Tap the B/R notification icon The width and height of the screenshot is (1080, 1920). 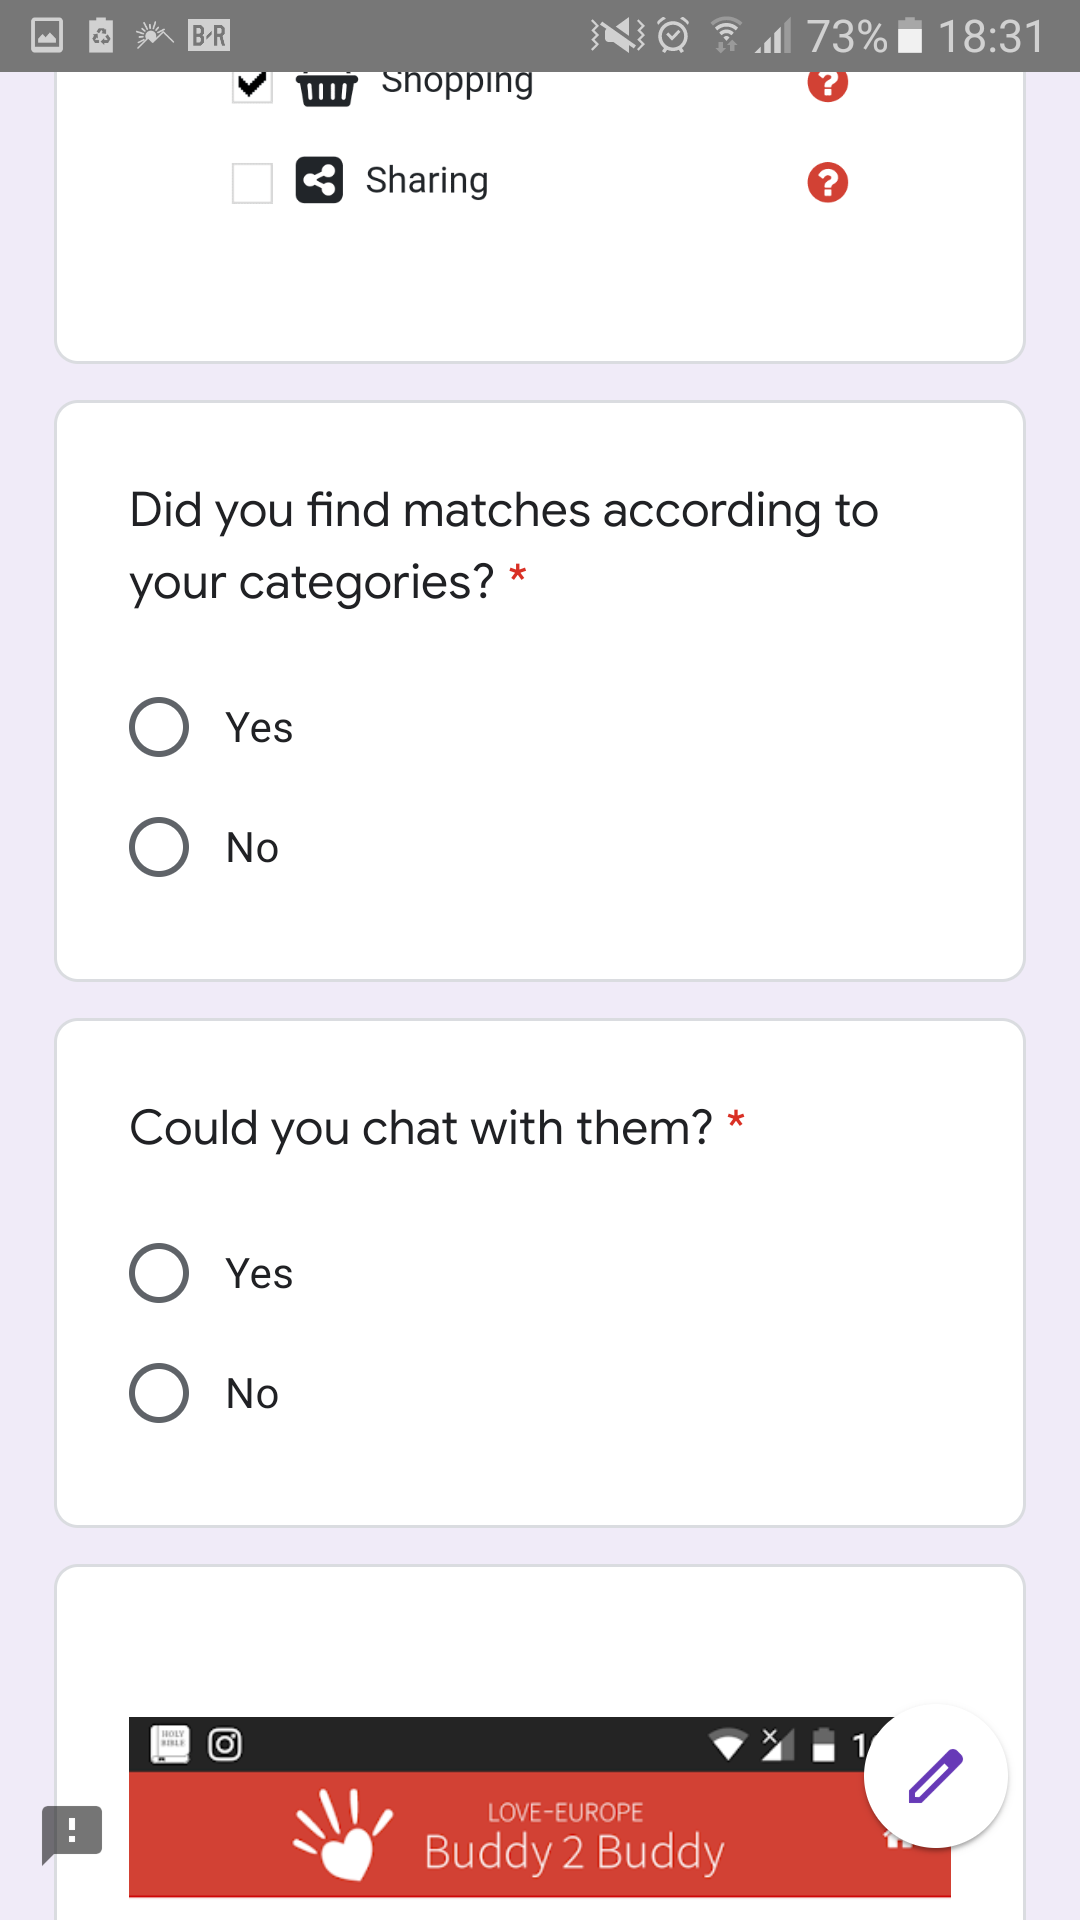(x=209, y=36)
